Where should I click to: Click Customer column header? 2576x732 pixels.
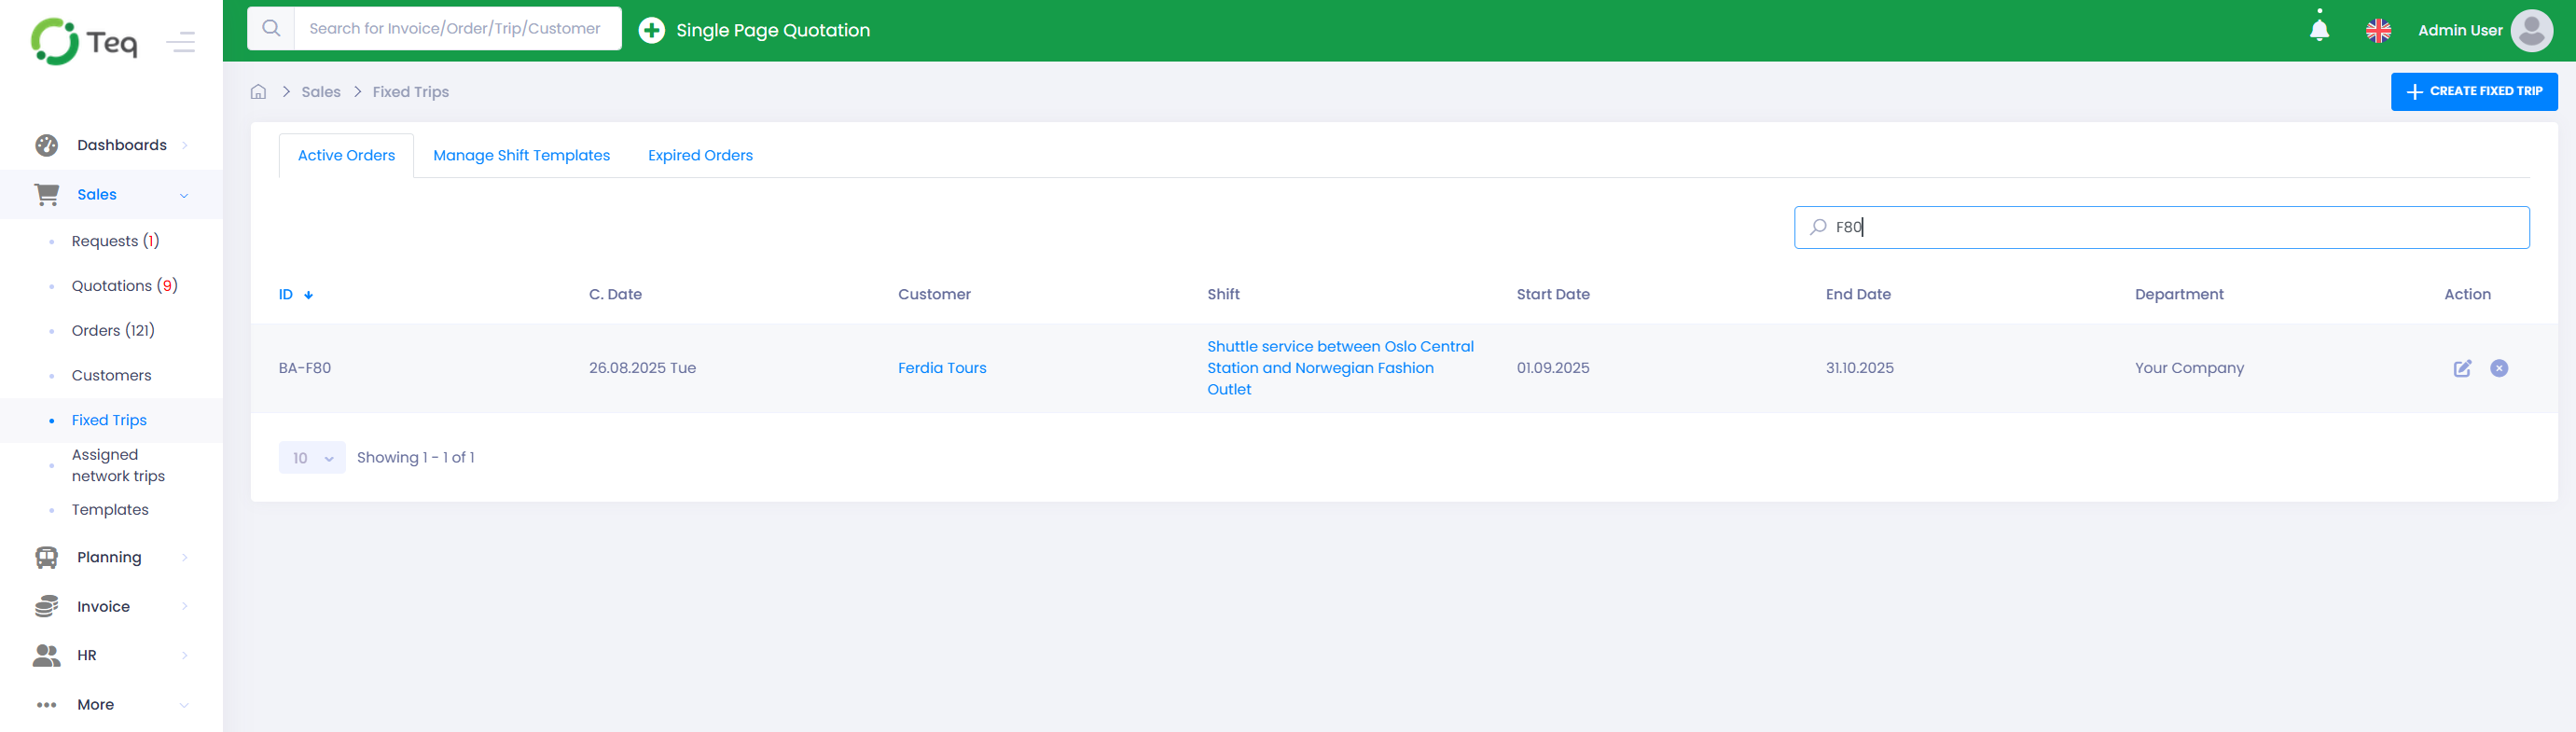(934, 294)
